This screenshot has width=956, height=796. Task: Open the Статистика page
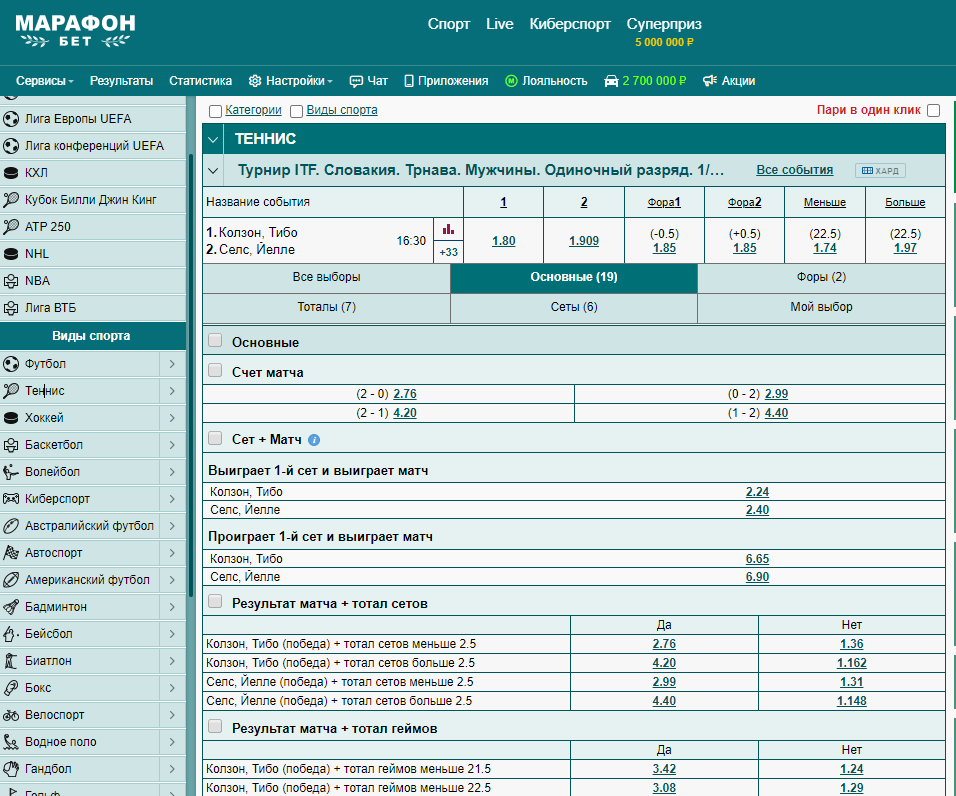coord(200,81)
